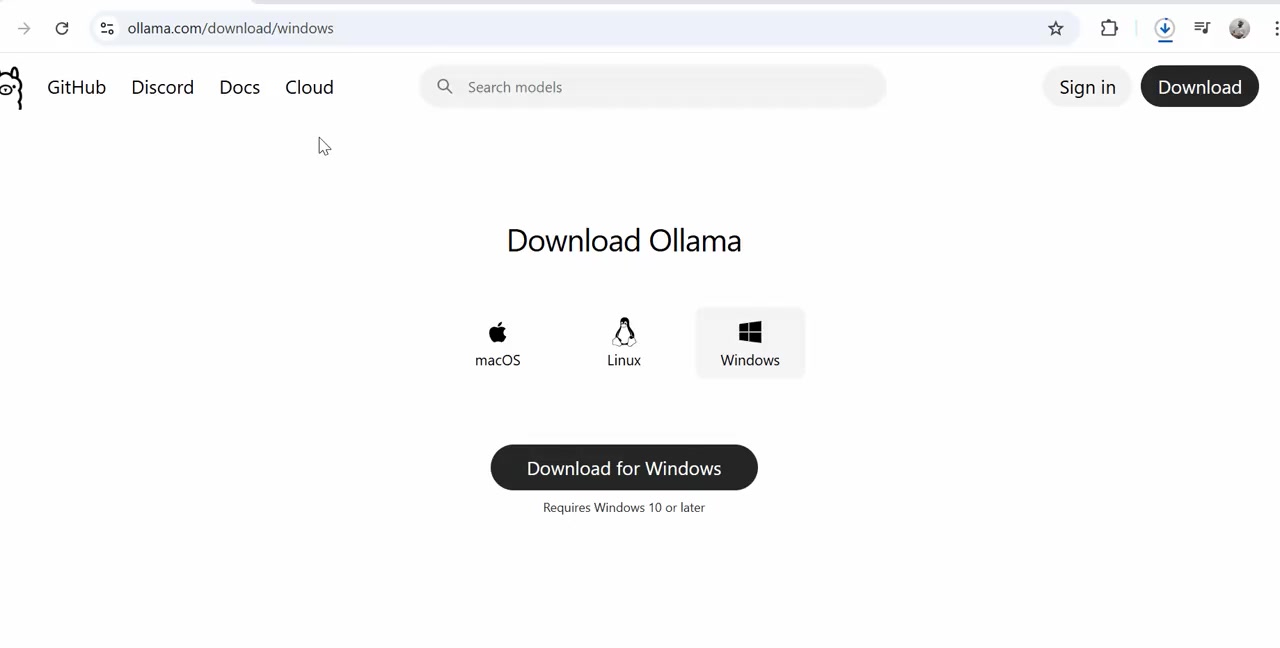This screenshot has width=1280, height=648.
Task: Click the Ollama llama logo
Action: coord(12,87)
